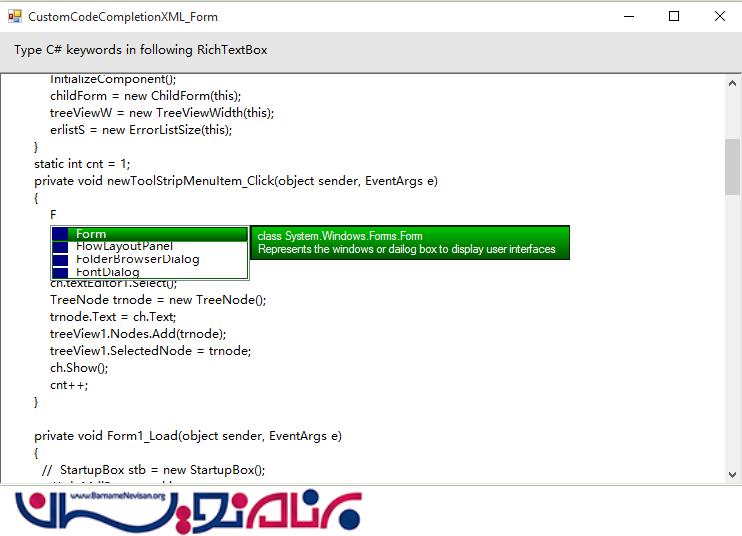The image size is (742, 536).
Task: Click the 'Type C# keywords' label
Action: tap(141, 50)
